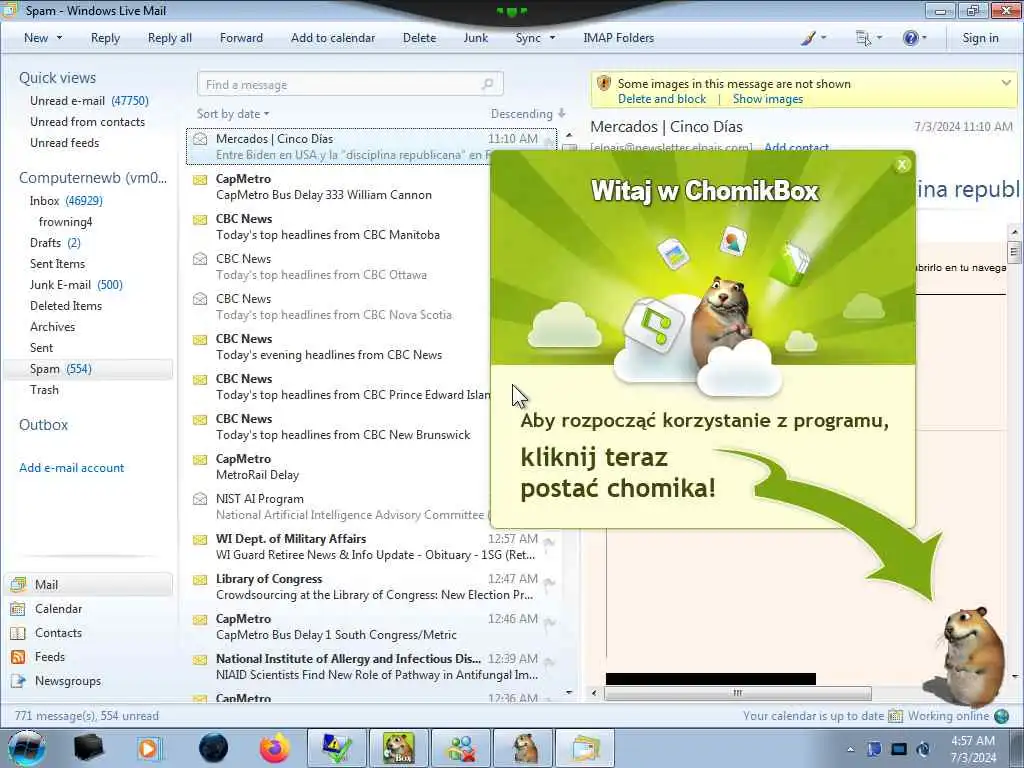
Task: Launch Firefox from the taskbar
Action: pos(275,748)
